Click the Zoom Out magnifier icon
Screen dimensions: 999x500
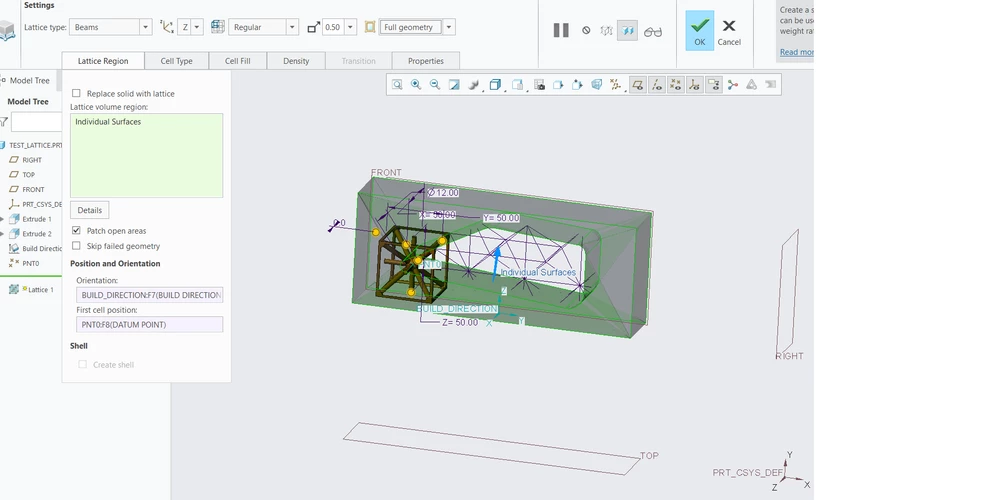click(435, 85)
